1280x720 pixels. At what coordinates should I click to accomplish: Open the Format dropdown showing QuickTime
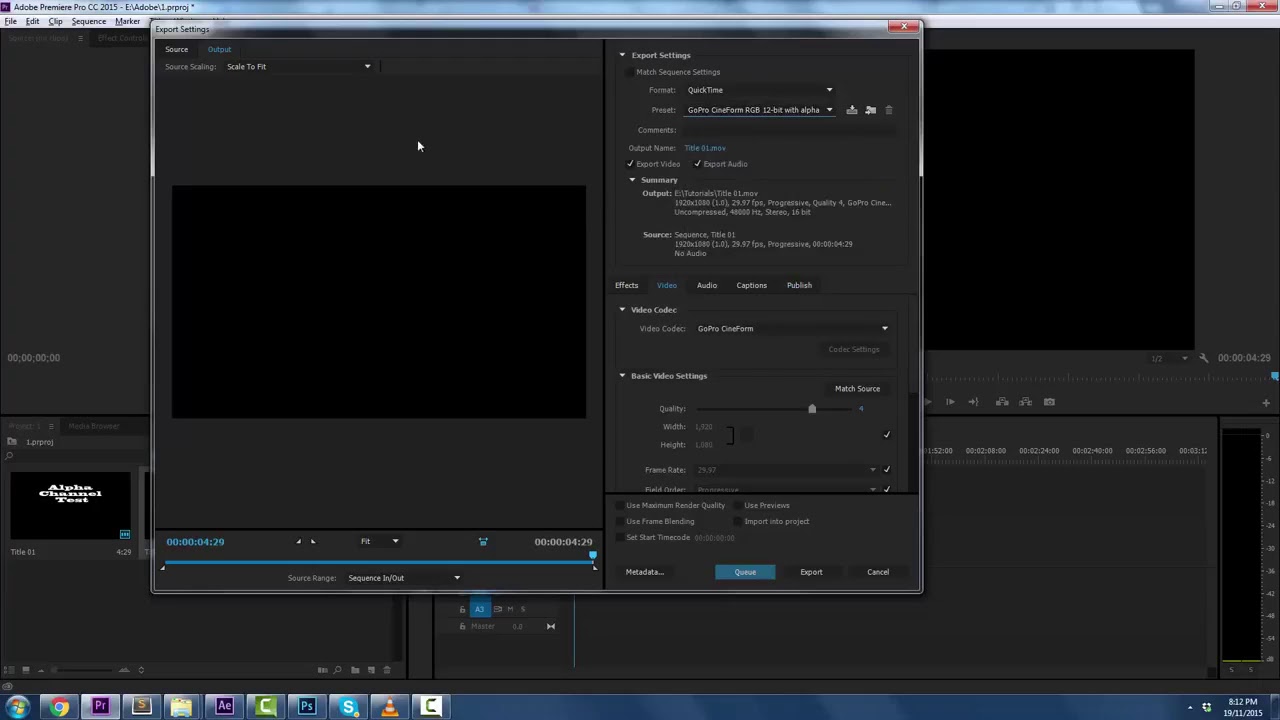(x=760, y=90)
